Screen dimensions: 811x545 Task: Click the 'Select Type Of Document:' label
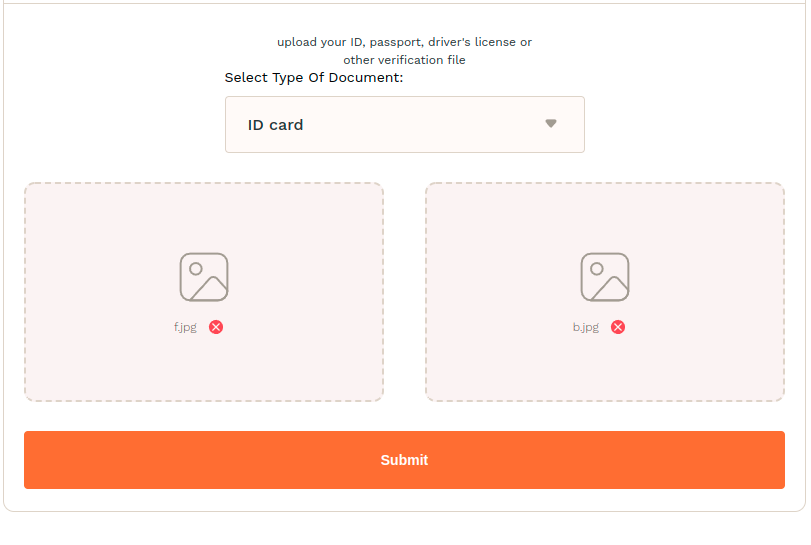click(314, 78)
